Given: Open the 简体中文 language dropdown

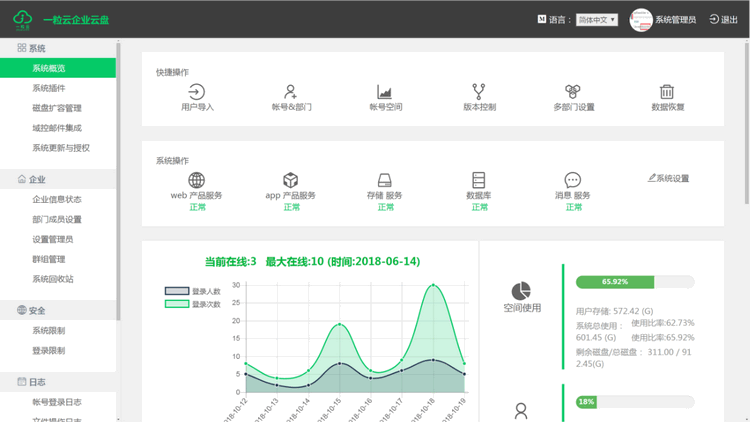Looking at the screenshot, I should [x=597, y=19].
